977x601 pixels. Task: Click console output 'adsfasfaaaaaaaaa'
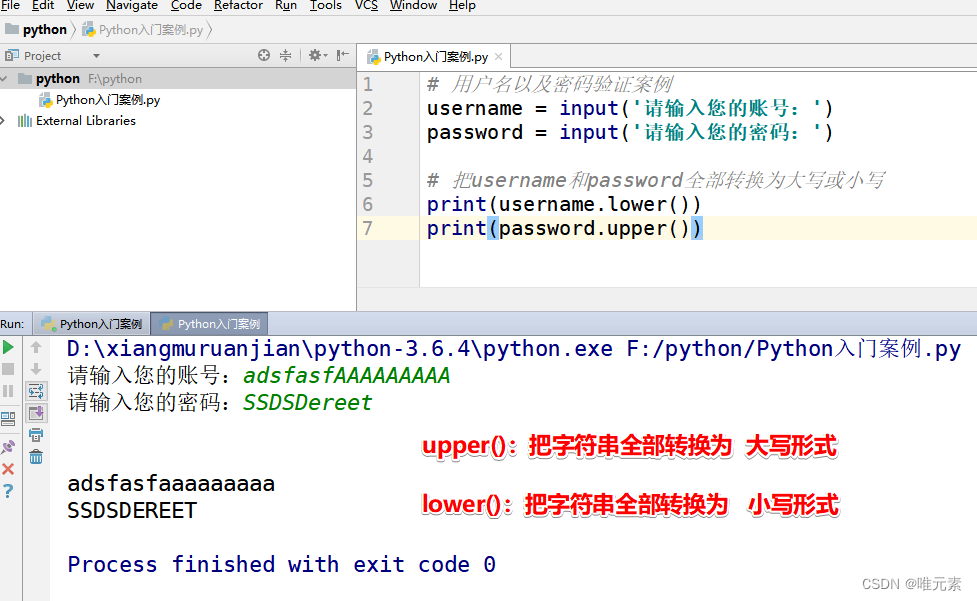(171, 484)
